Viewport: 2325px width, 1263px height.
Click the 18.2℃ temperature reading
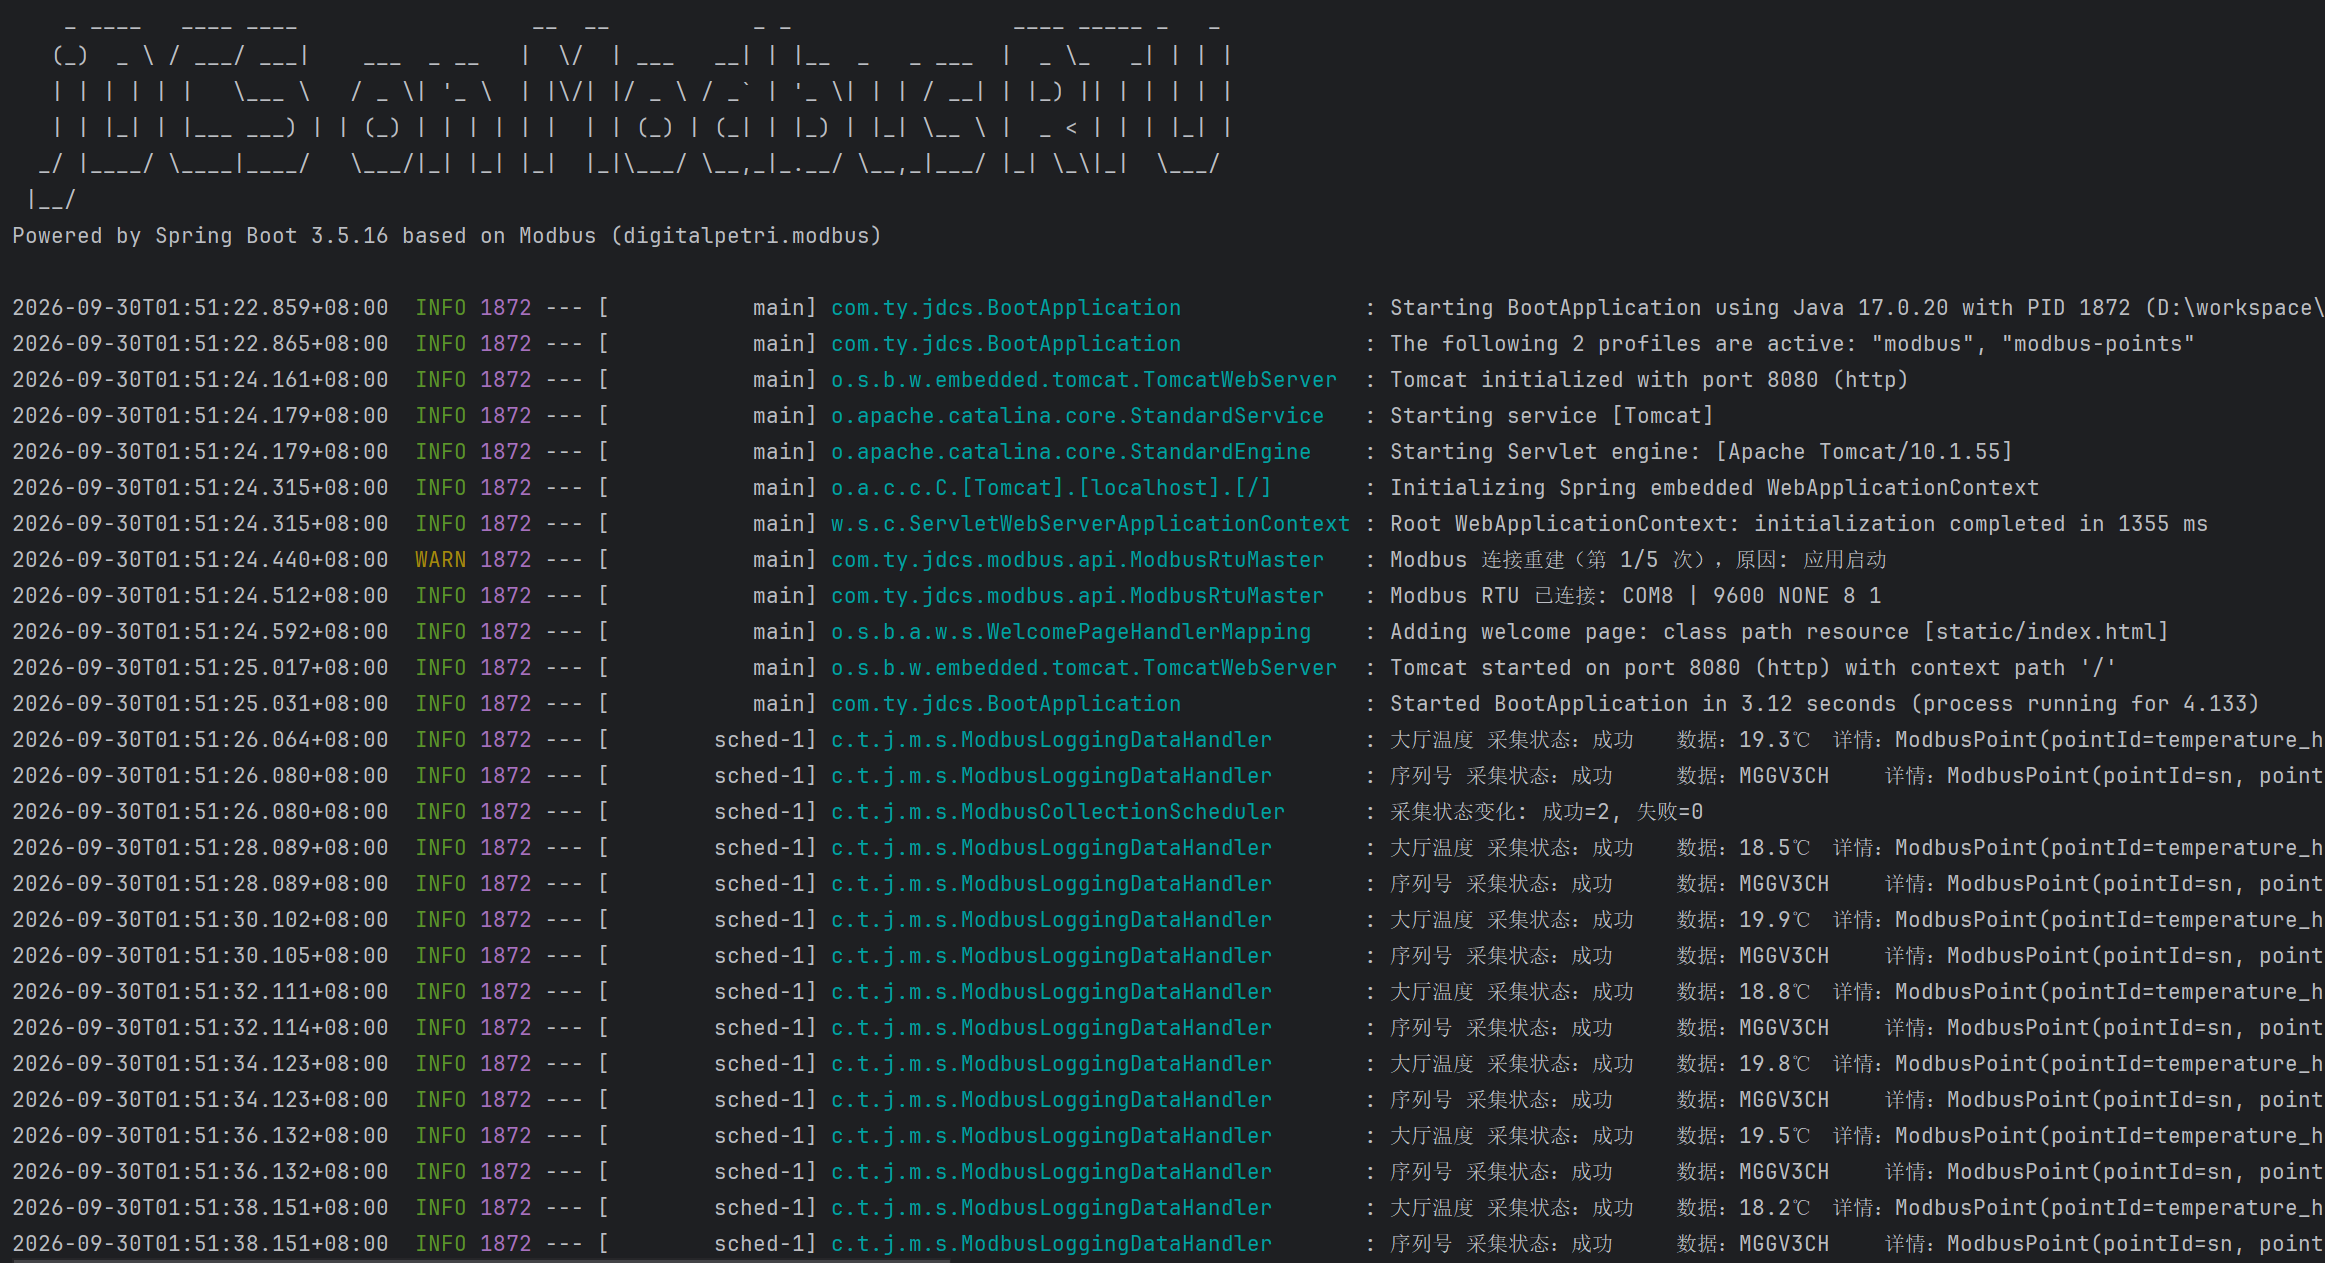(1775, 1208)
